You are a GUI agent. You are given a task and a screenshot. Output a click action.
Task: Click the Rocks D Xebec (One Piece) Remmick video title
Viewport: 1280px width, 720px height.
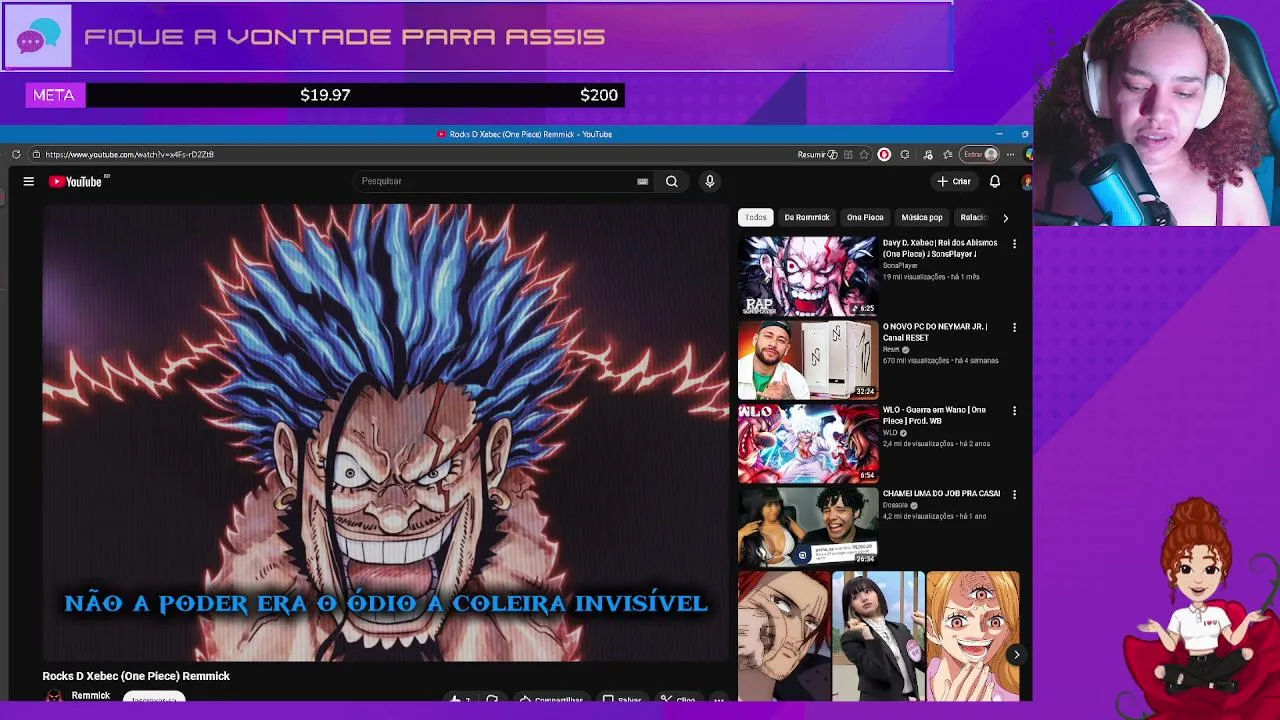[136, 676]
